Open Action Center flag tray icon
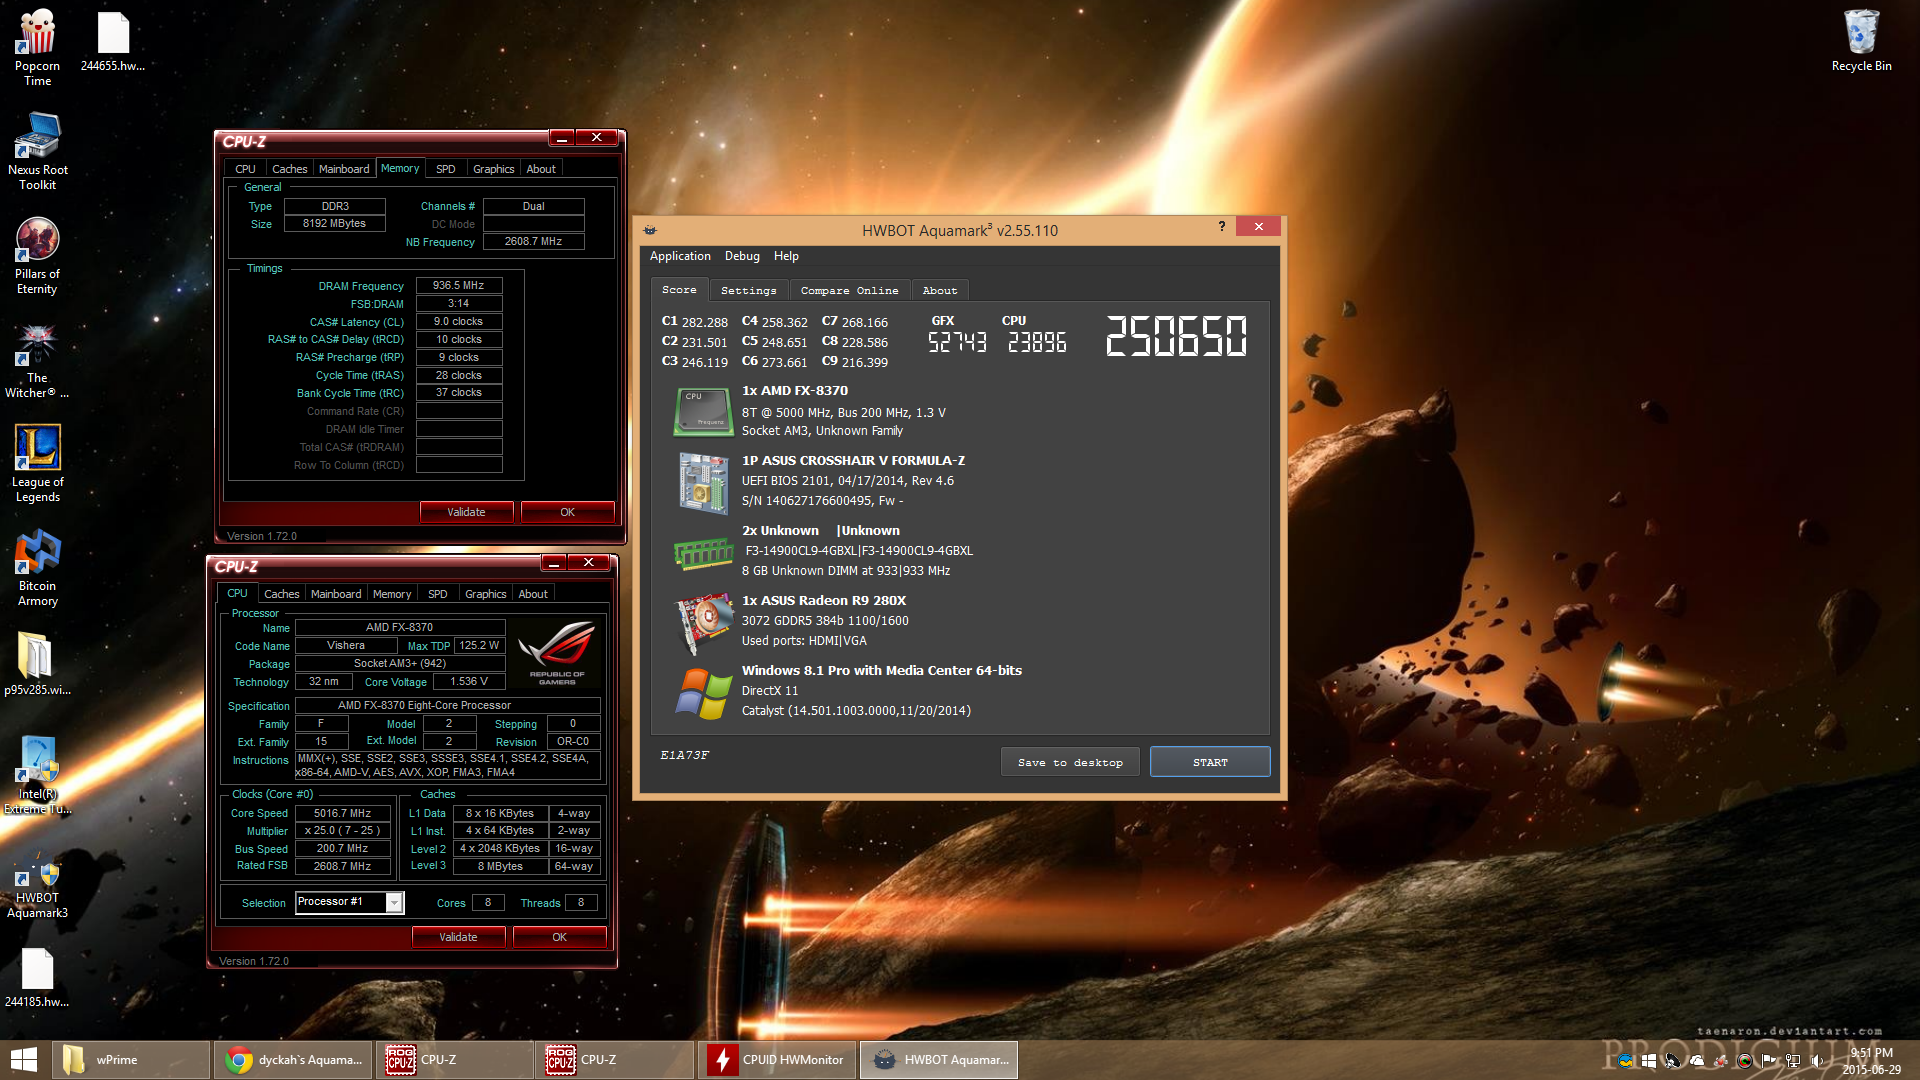Viewport: 1920px width, 1080px height. click(1769, 1061)
